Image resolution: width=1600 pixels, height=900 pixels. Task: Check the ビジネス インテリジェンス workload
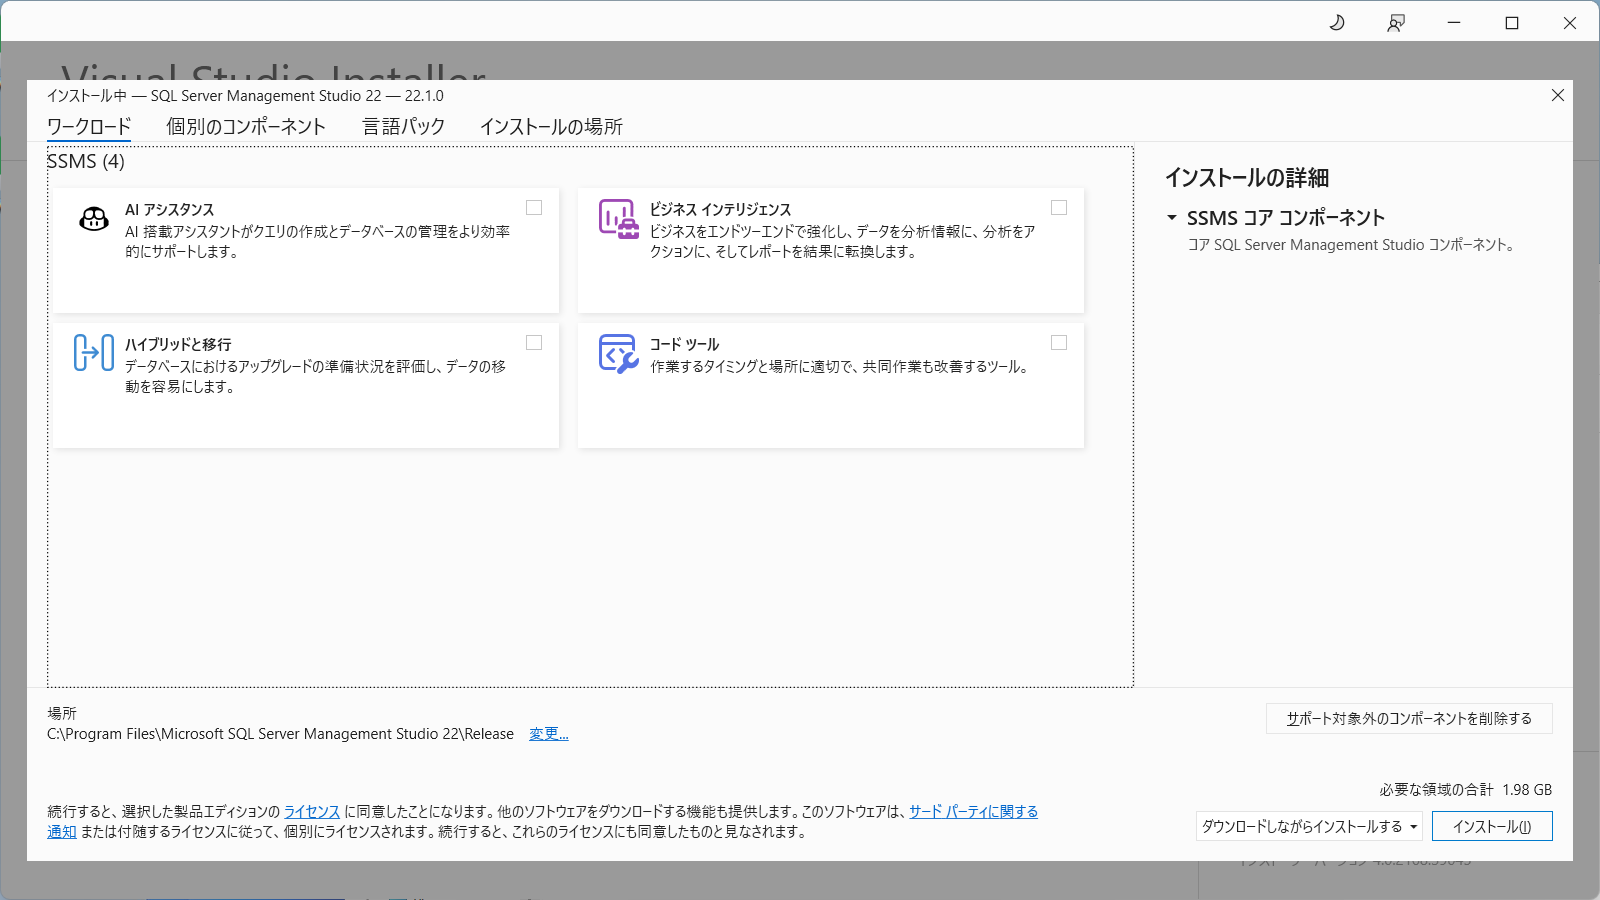1059,208
